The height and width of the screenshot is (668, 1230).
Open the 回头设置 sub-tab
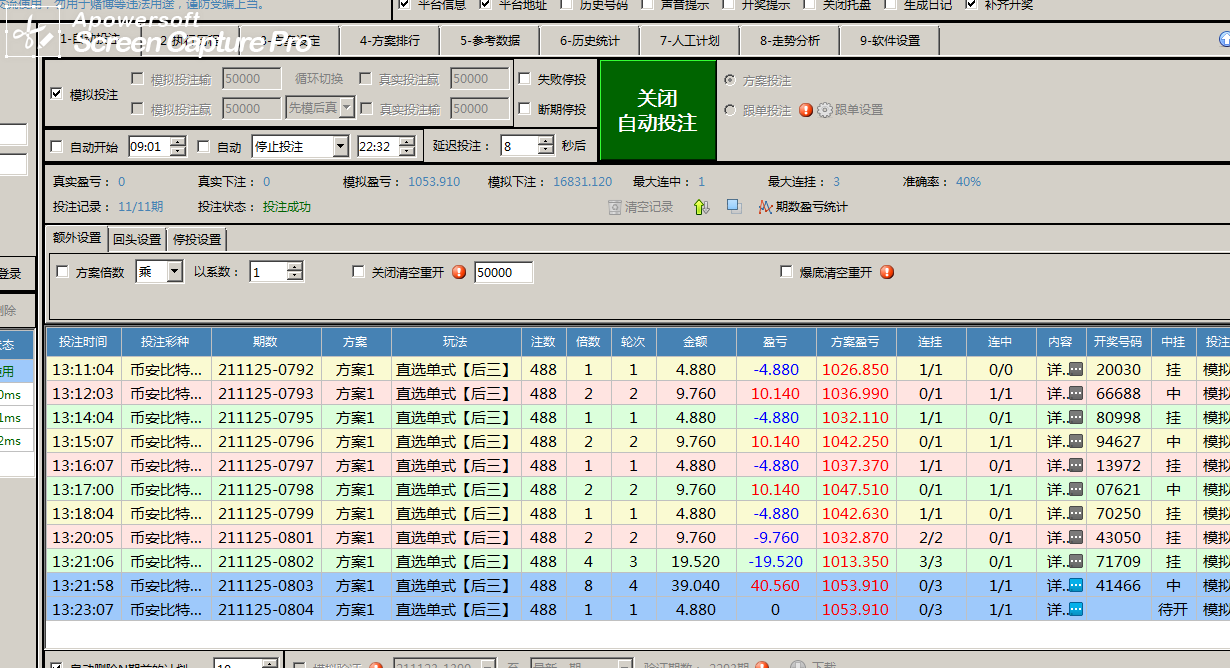click(x=137, y=239)
